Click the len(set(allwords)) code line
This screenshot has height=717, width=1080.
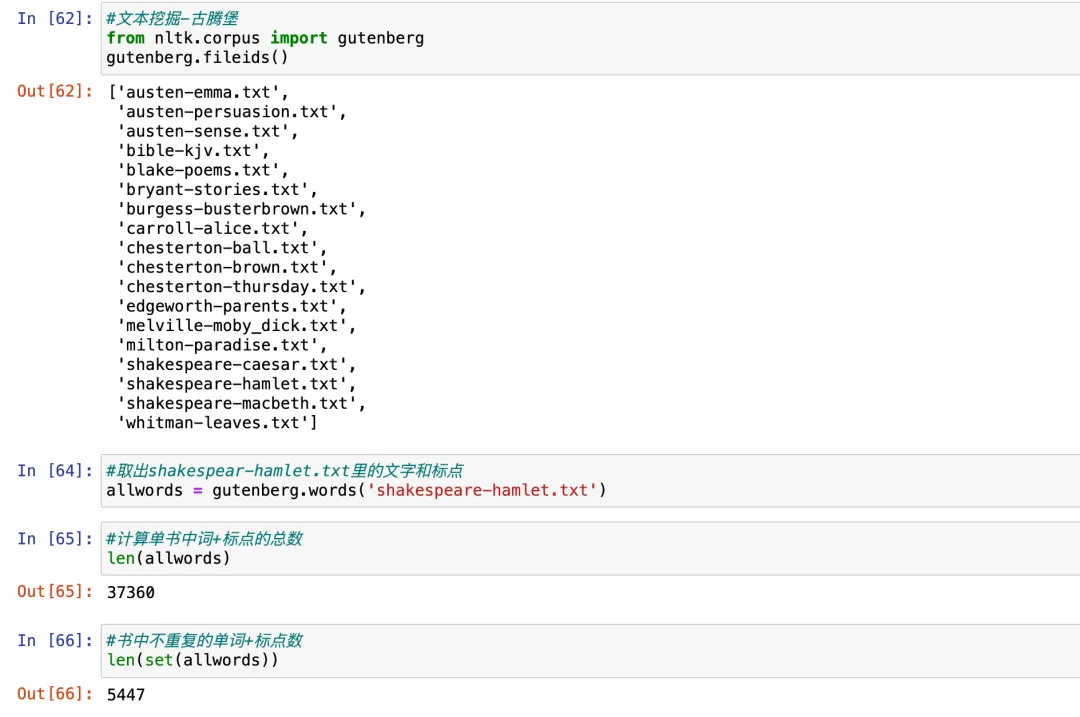coord(192,660)
